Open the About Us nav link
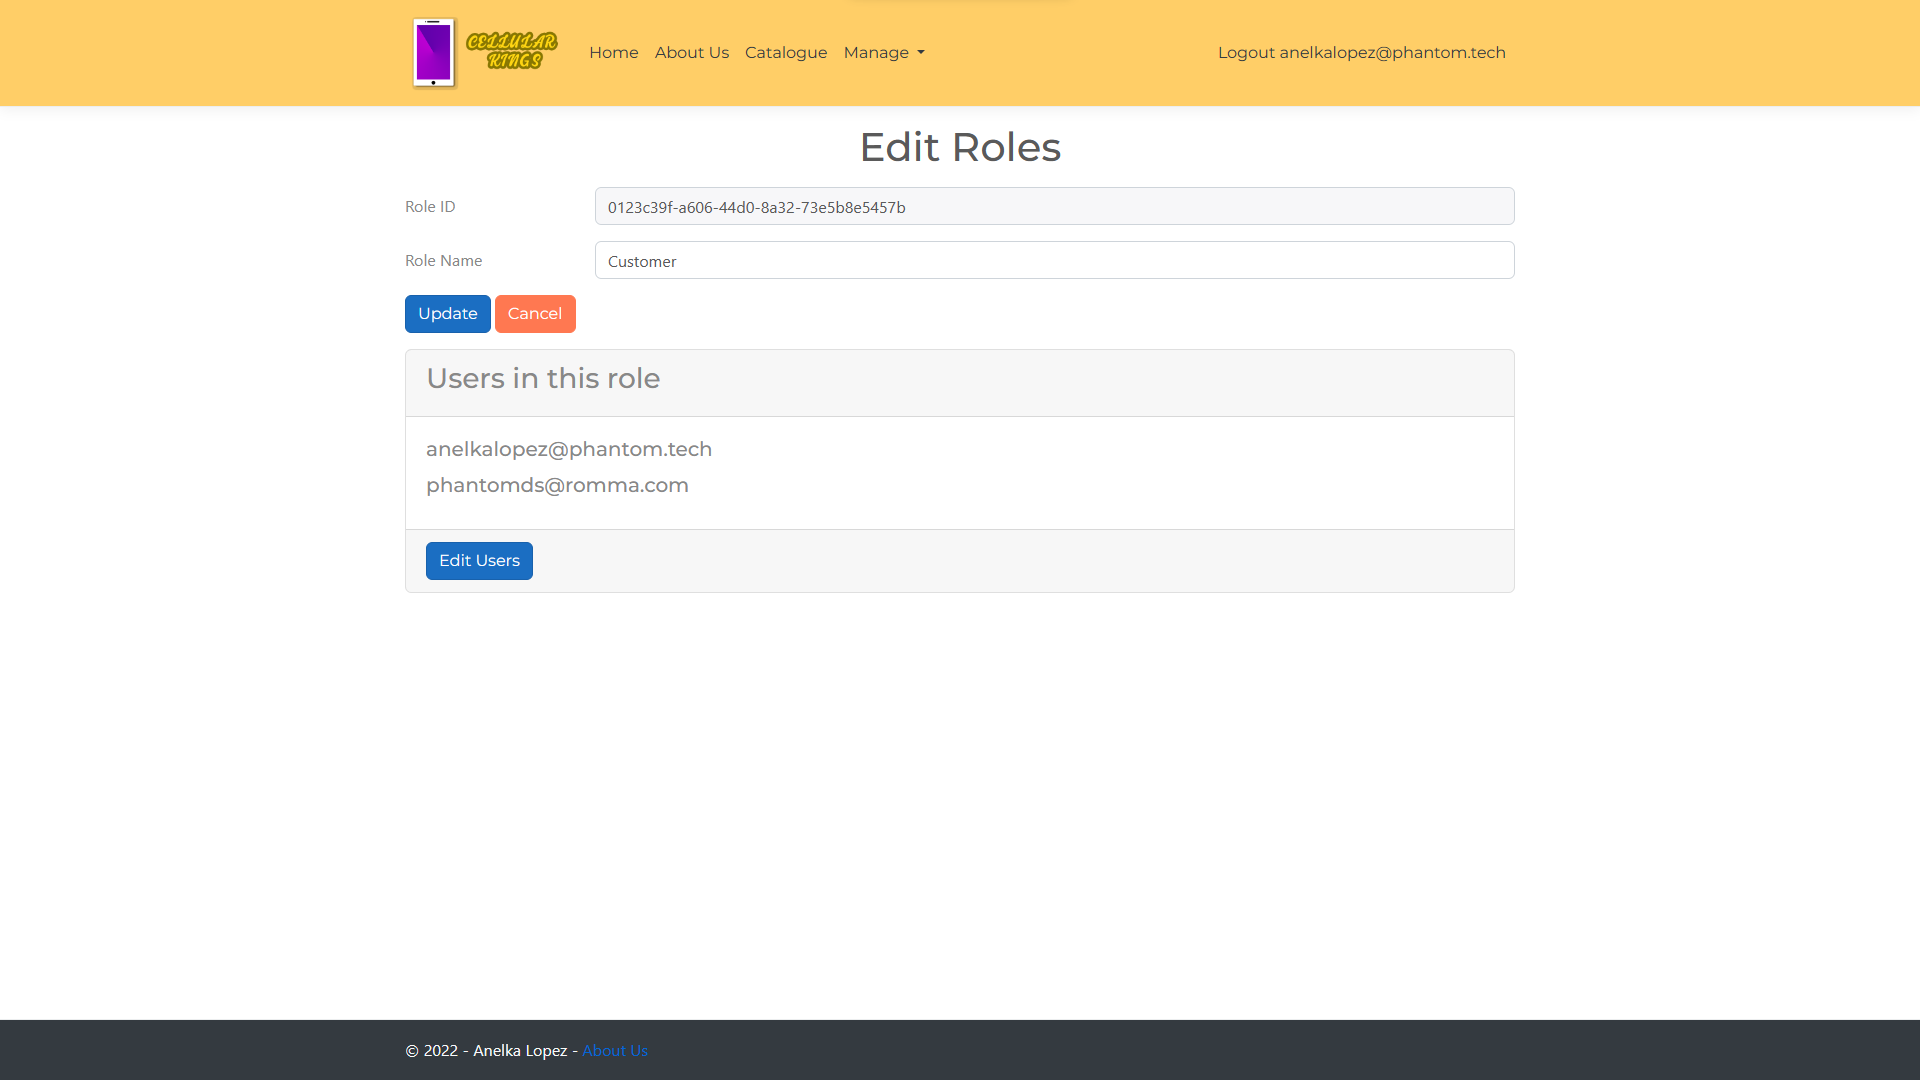Screen dimensions: 1920x1080 (691, 53)
